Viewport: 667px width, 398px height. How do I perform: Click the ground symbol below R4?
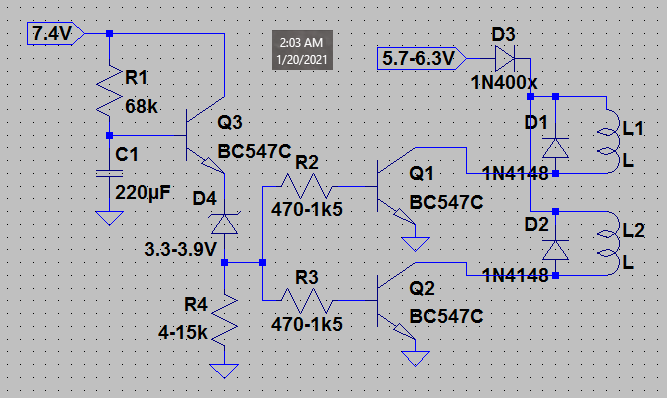[224, 371]
